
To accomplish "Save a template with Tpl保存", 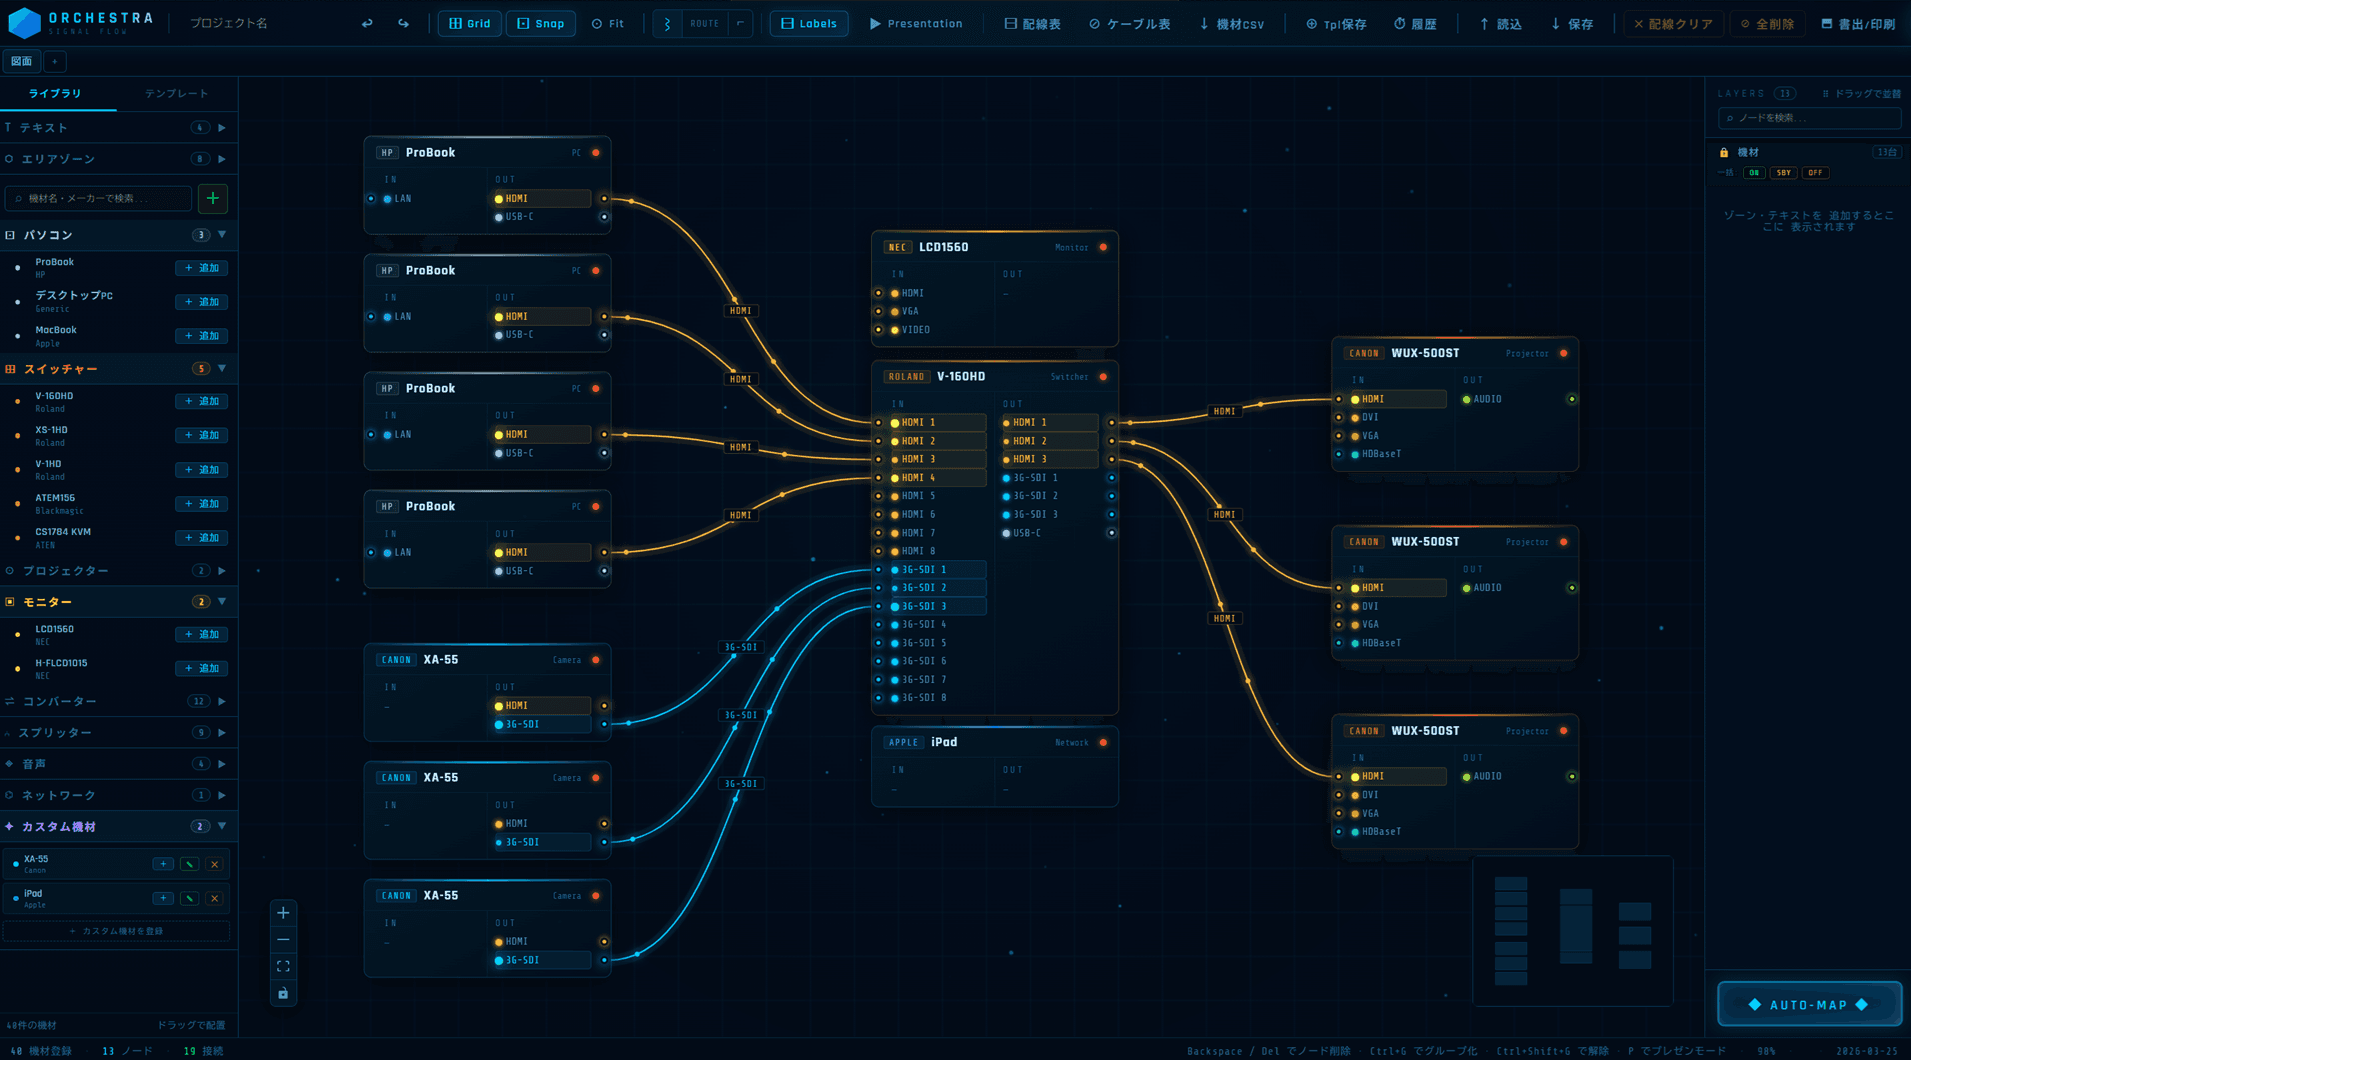I will tap(1335, 23).
